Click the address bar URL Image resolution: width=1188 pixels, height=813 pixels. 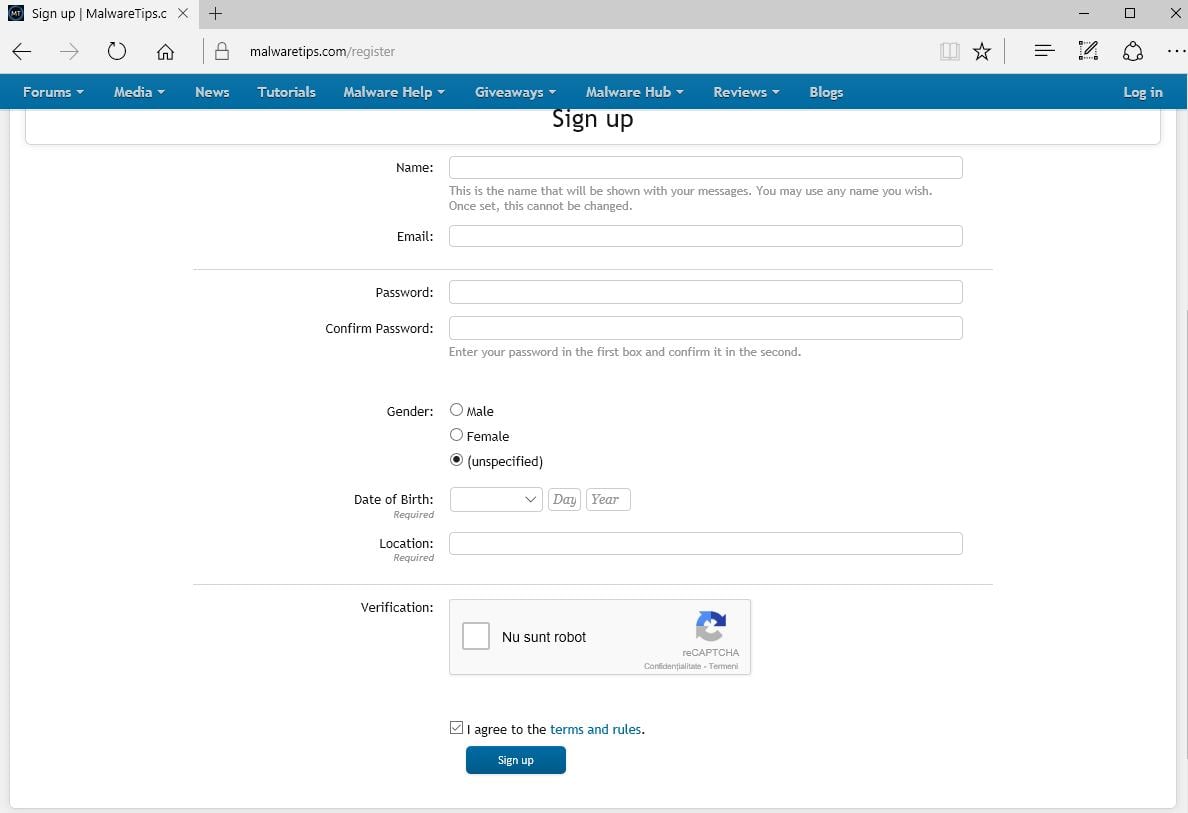(322, 52)
